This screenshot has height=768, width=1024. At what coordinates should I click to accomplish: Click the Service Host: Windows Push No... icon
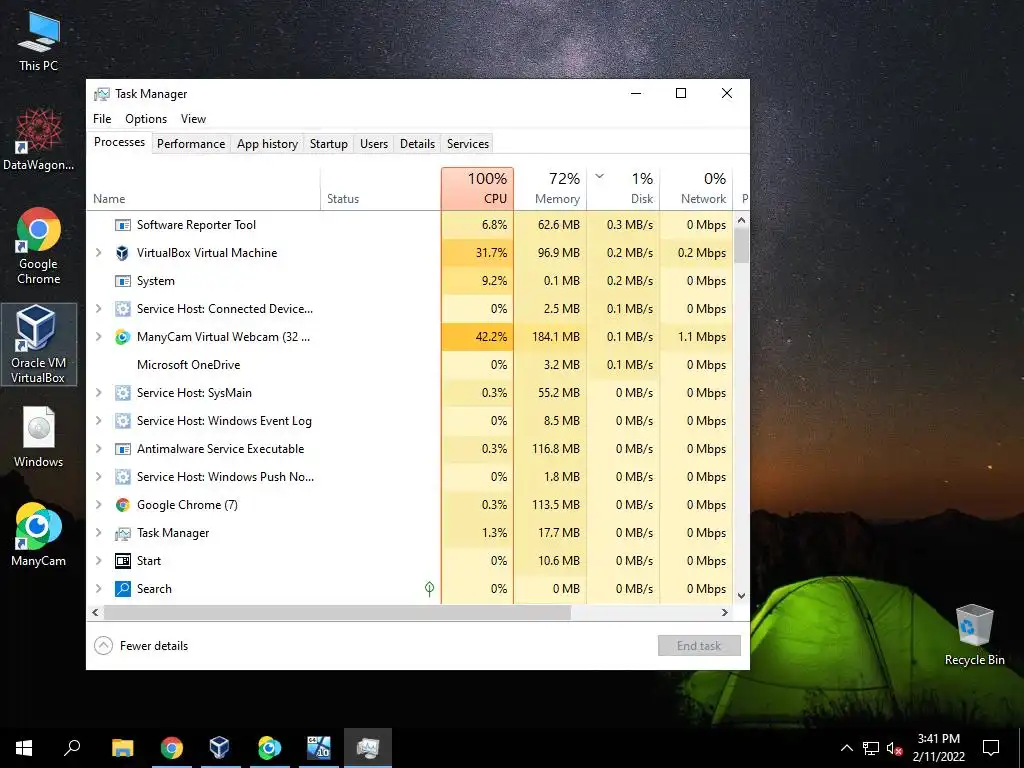pyautogui.click(x=122, y=477)
